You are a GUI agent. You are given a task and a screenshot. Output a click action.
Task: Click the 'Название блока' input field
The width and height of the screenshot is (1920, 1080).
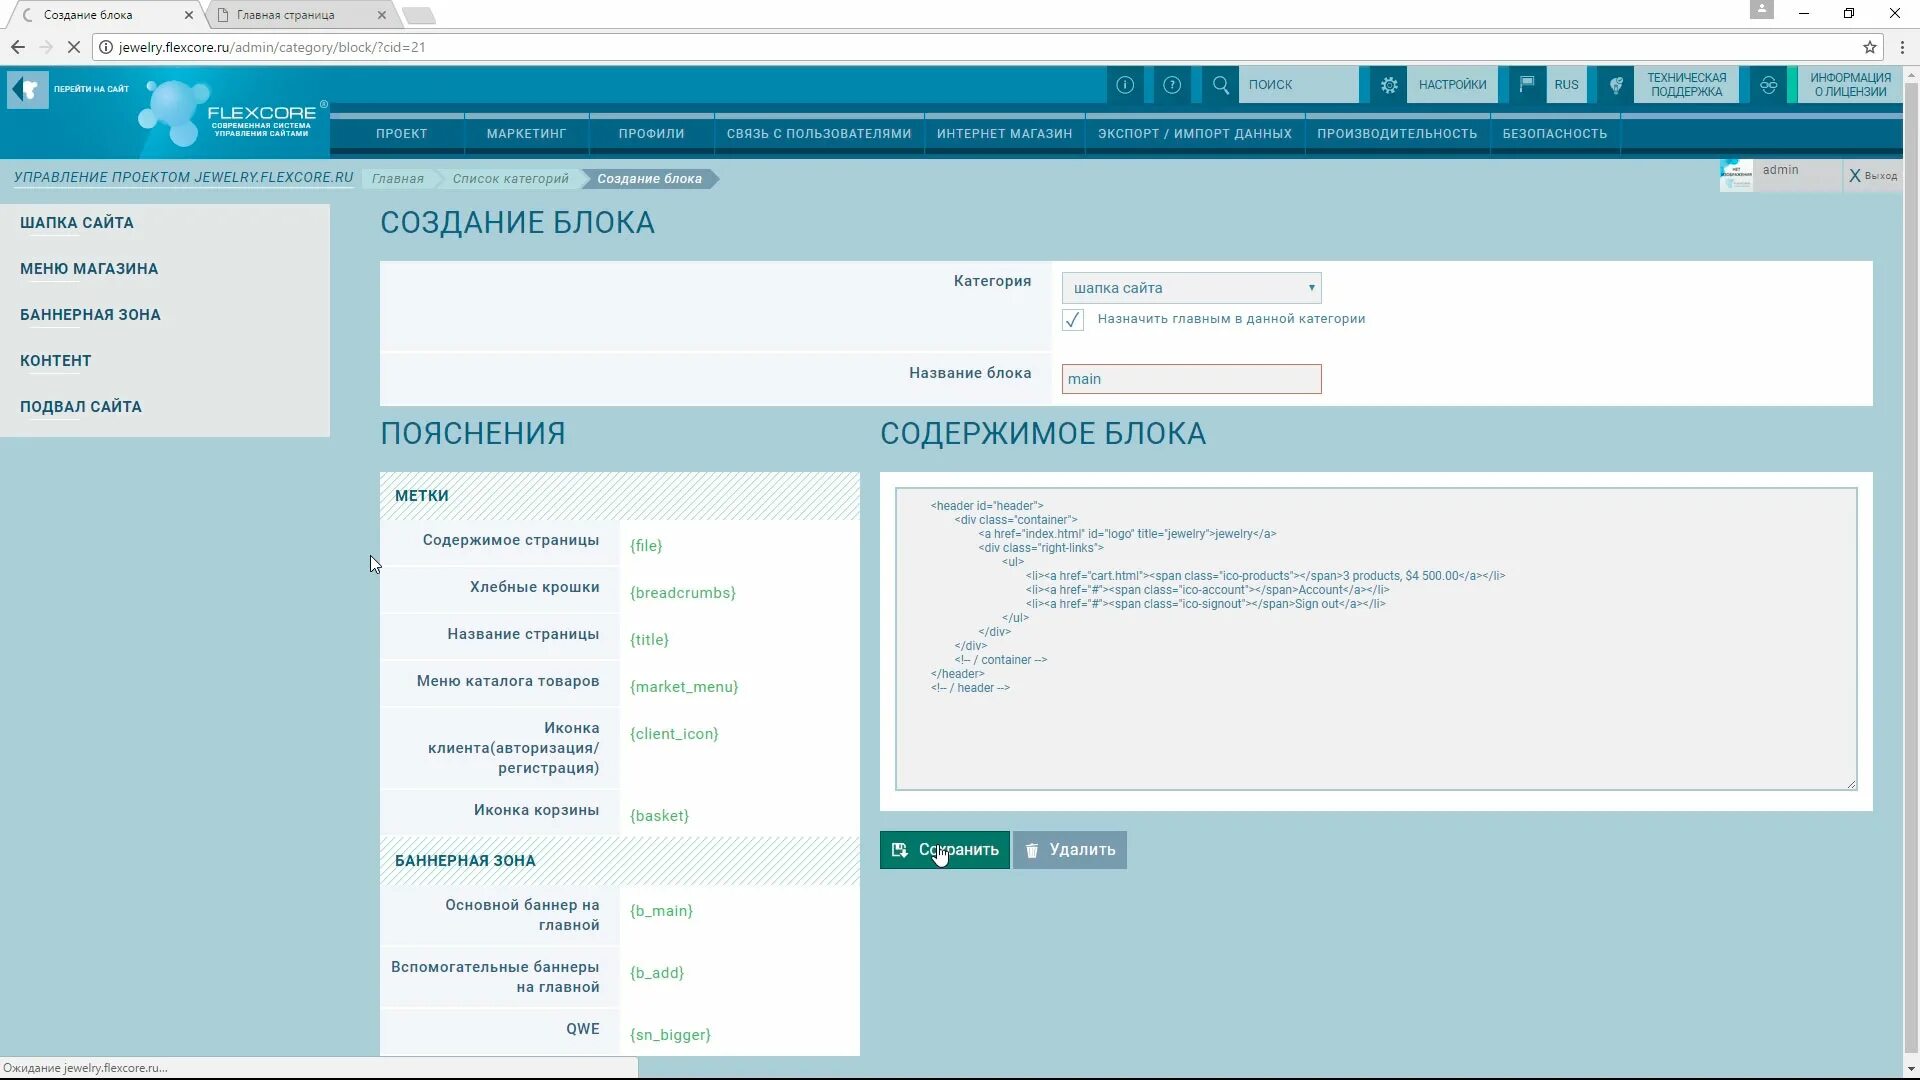[1191, 379]
